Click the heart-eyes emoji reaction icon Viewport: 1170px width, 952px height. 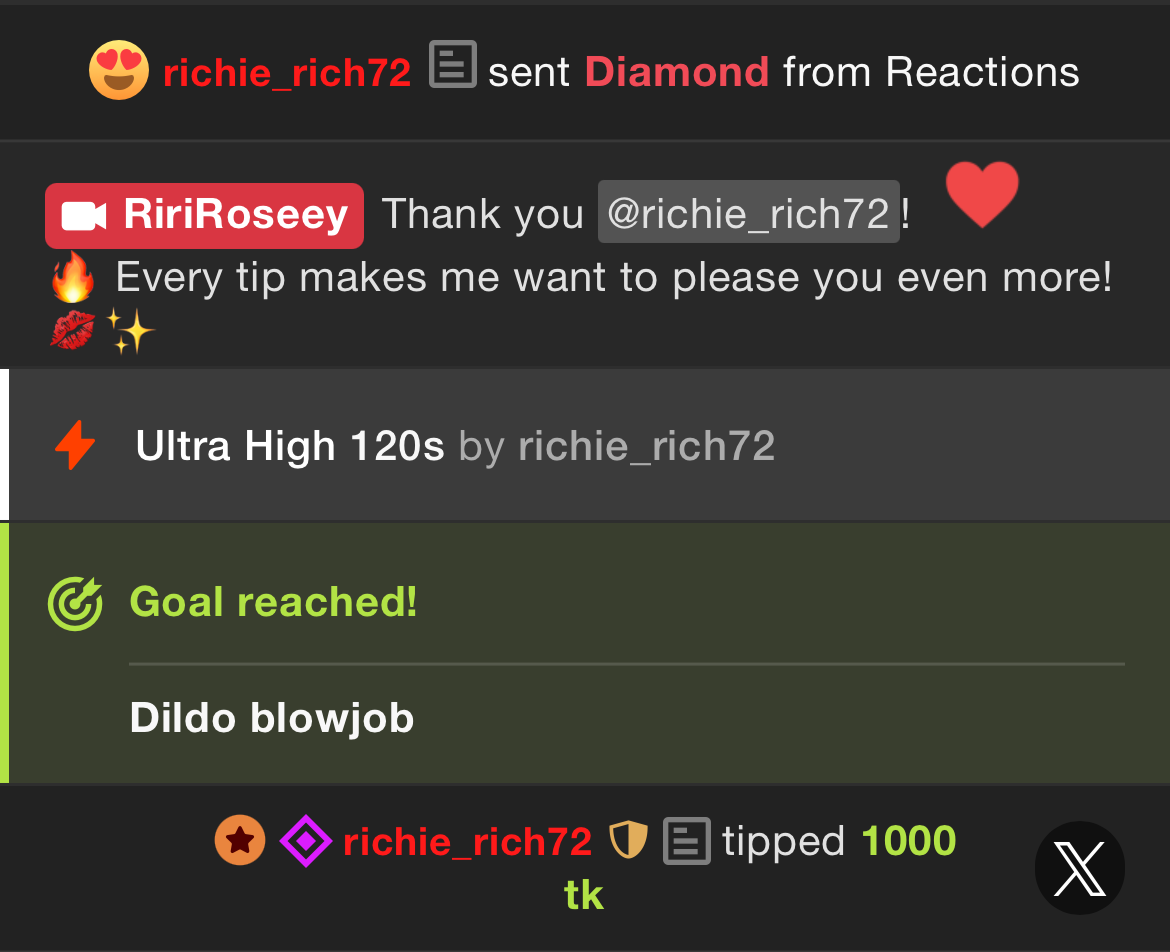[x=119, y=70]
